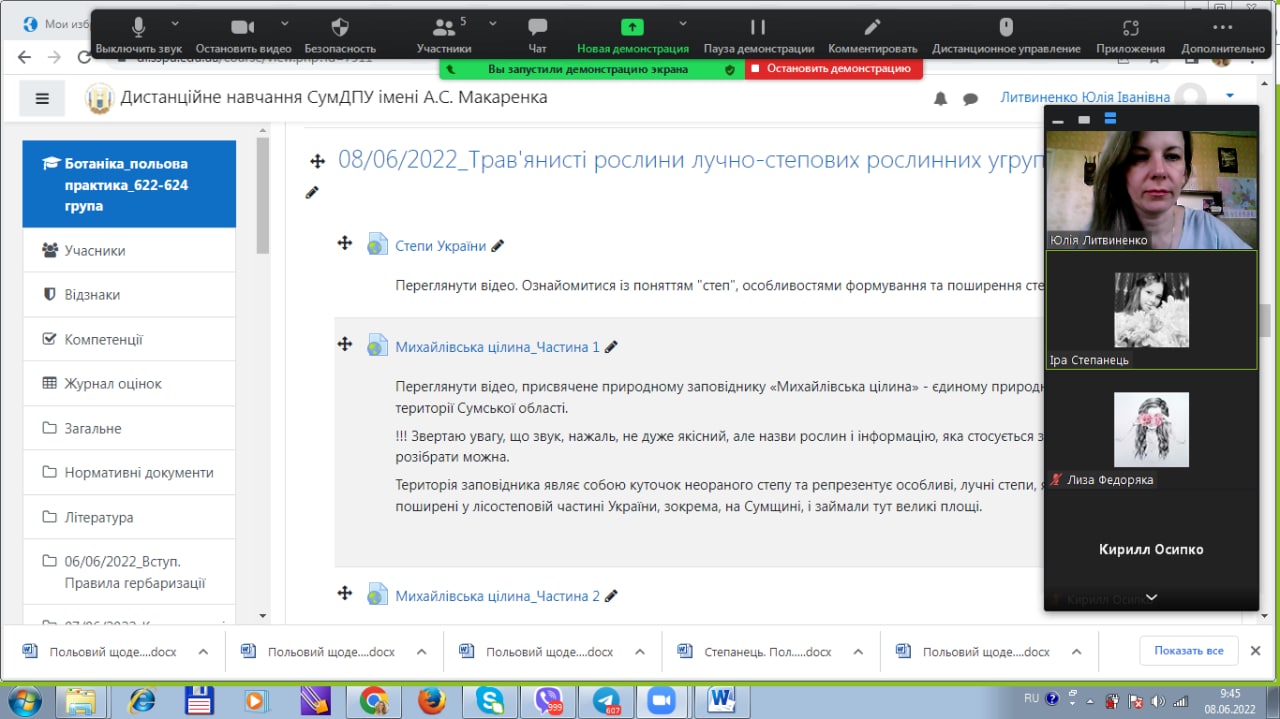
Task: Edit Михайлівська цілина_Частина 2 title pencil
Action: [611, 596]
